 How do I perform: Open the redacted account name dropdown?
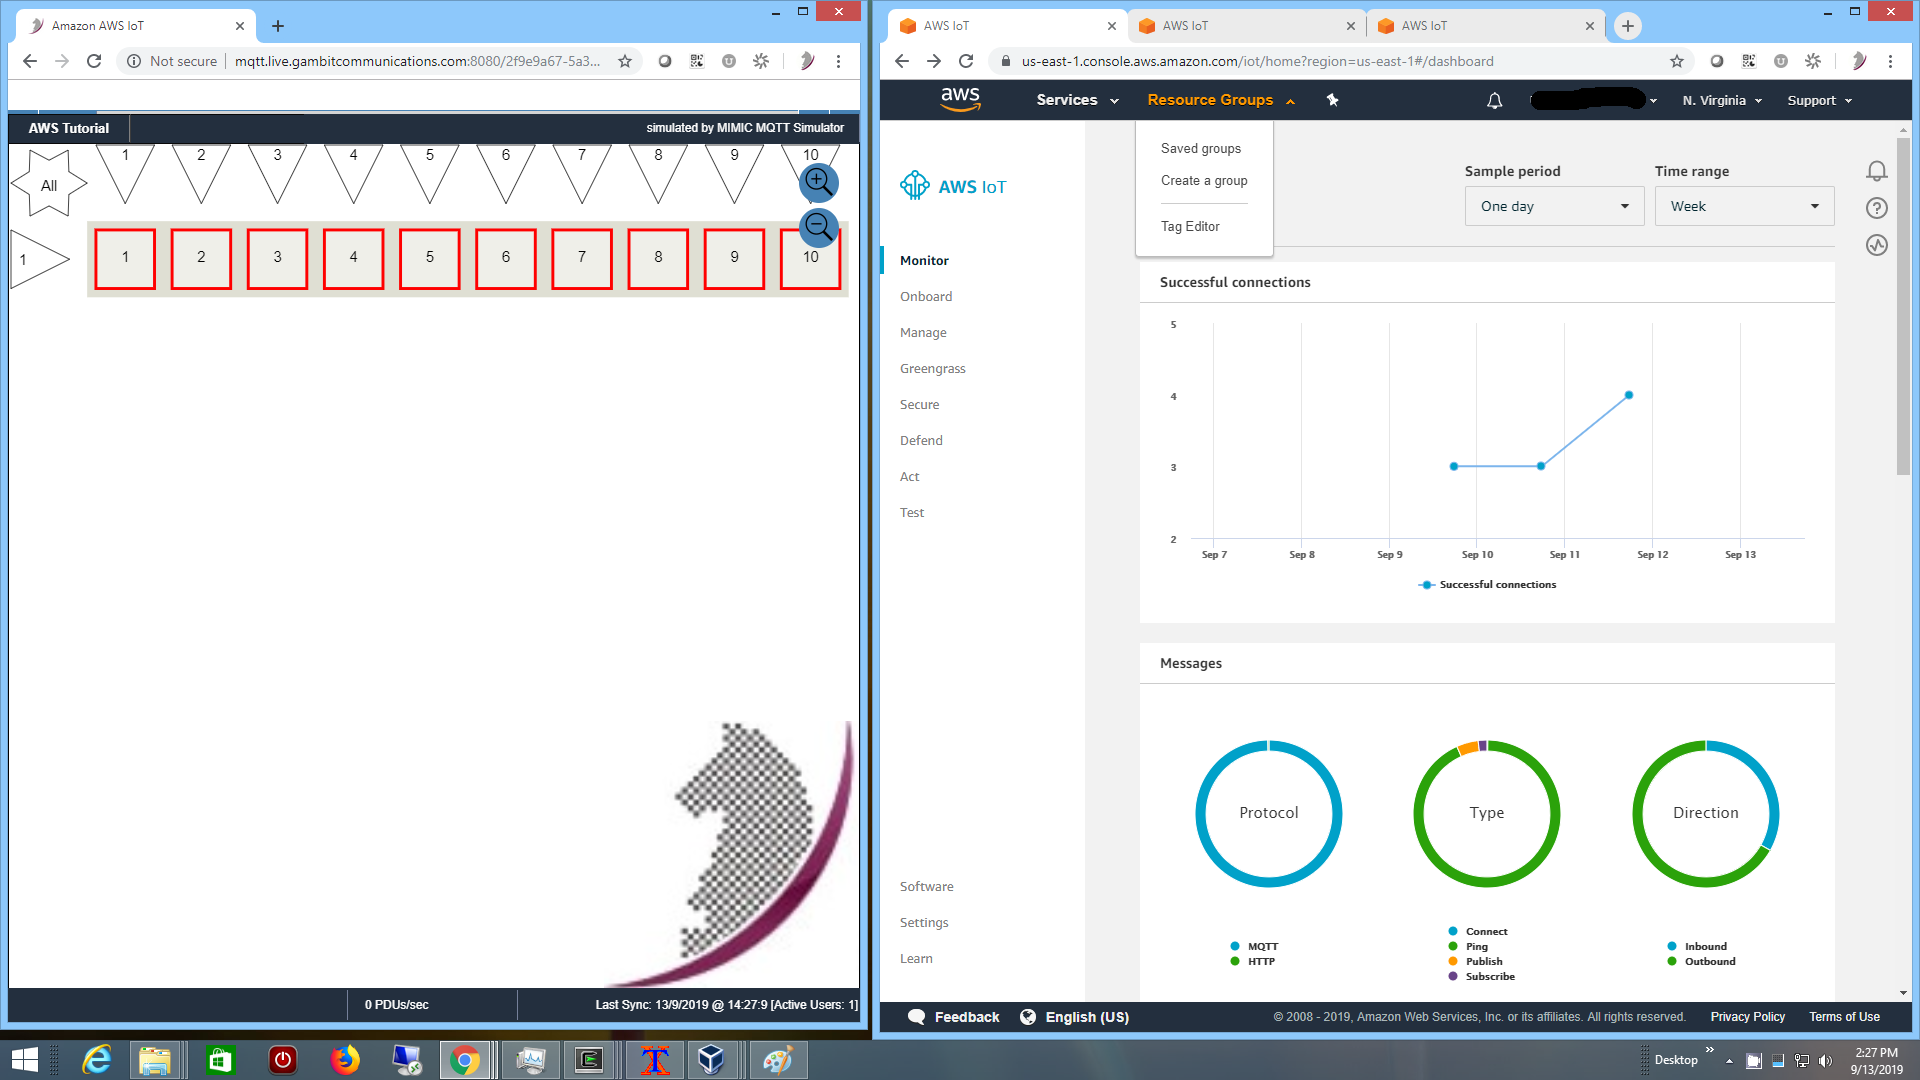click(x=1594, y=100)
